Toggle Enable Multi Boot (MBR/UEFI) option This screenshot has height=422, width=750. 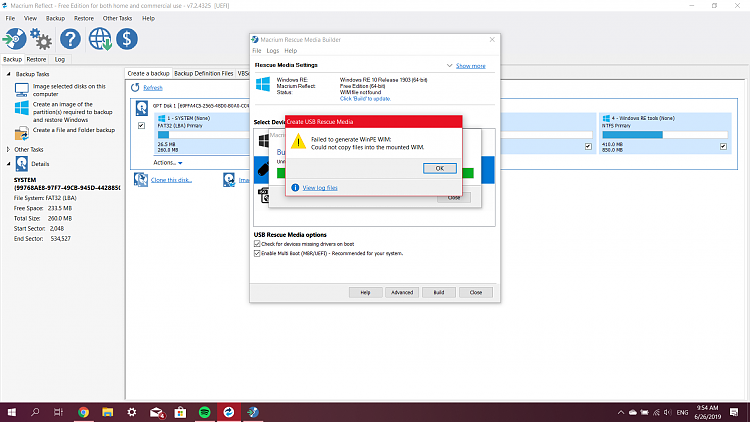tap(257, 254)
